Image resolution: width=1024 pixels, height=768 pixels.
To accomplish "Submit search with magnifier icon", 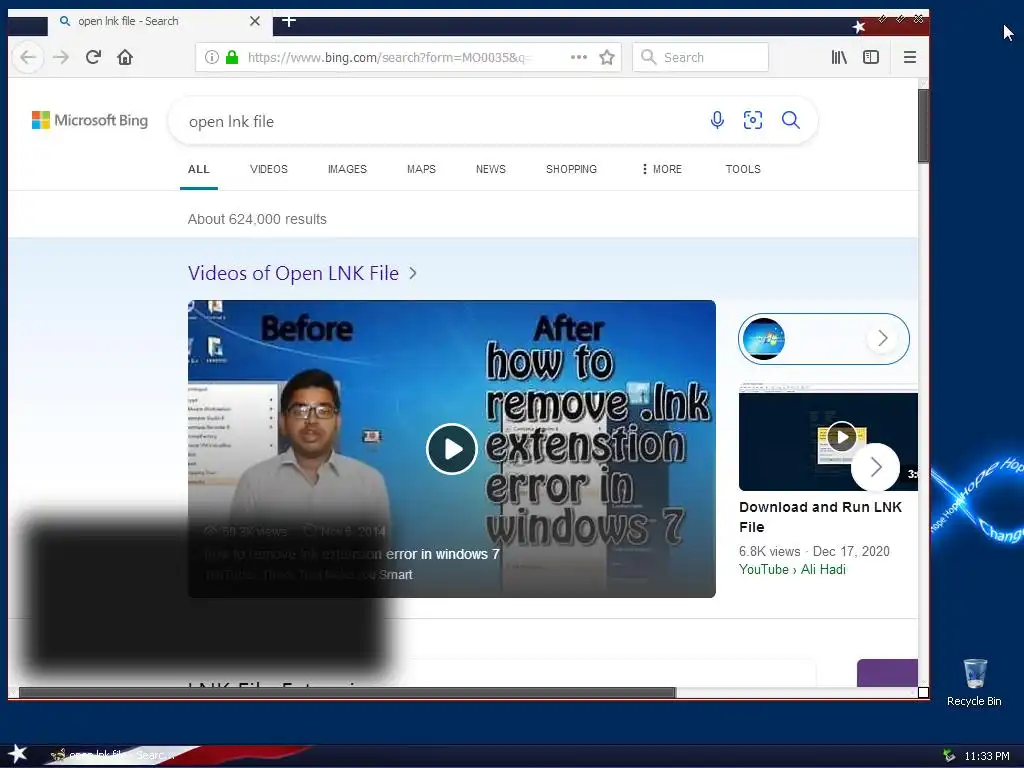I will [x=791, y=120].
